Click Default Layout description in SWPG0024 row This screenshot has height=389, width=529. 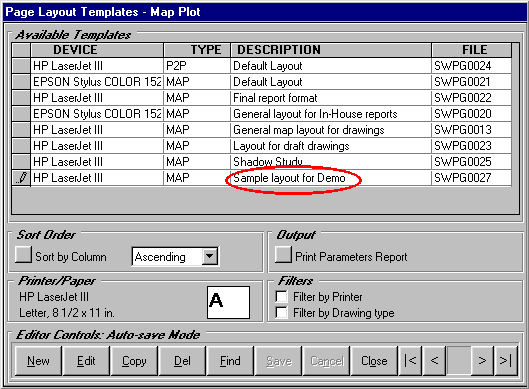[331, 66]
